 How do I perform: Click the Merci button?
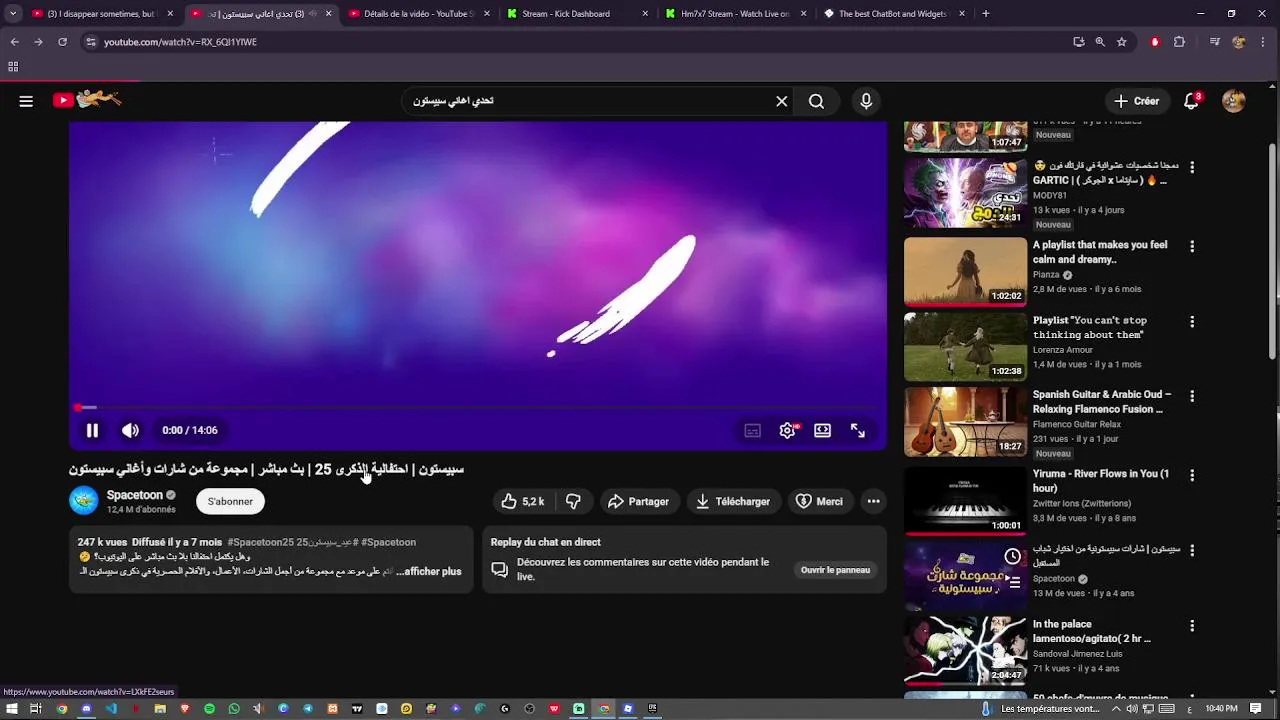(x=819, y=501)
